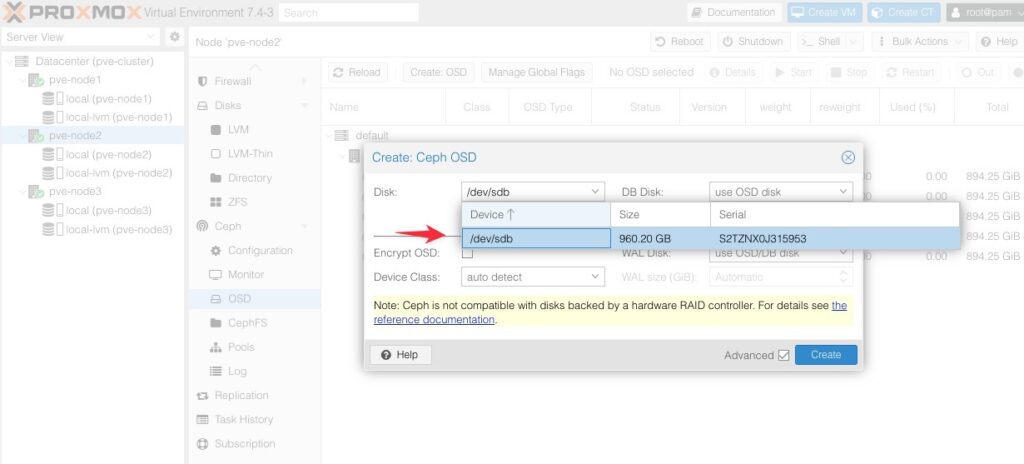Sort disk list by Device column header
The height and width of the screenshot is (464, 1024).
(536, 214)
